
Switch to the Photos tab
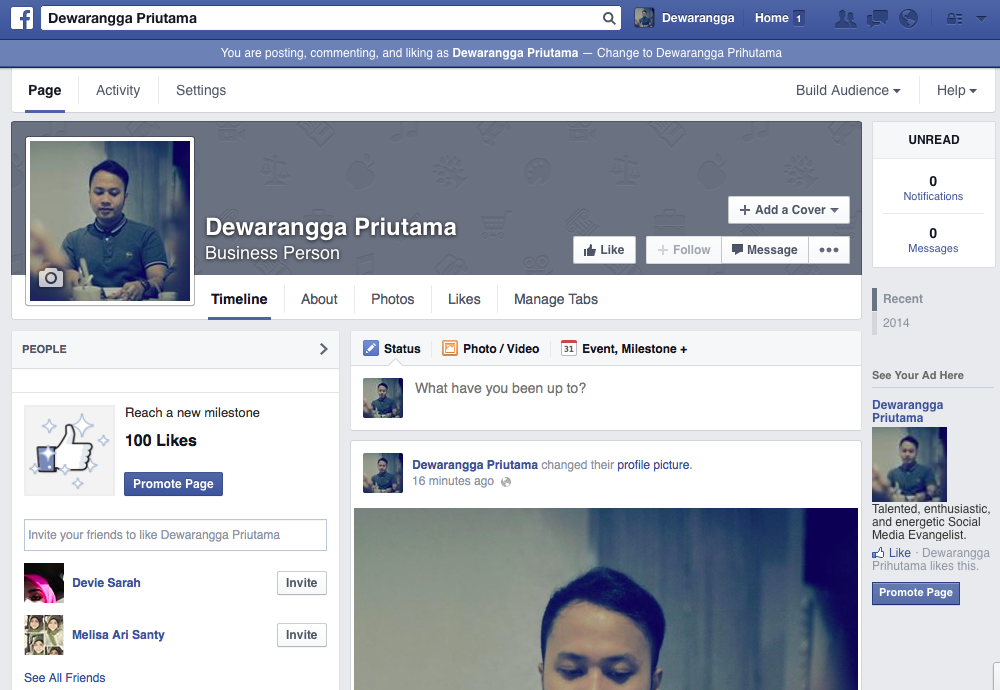pos(392,299)
